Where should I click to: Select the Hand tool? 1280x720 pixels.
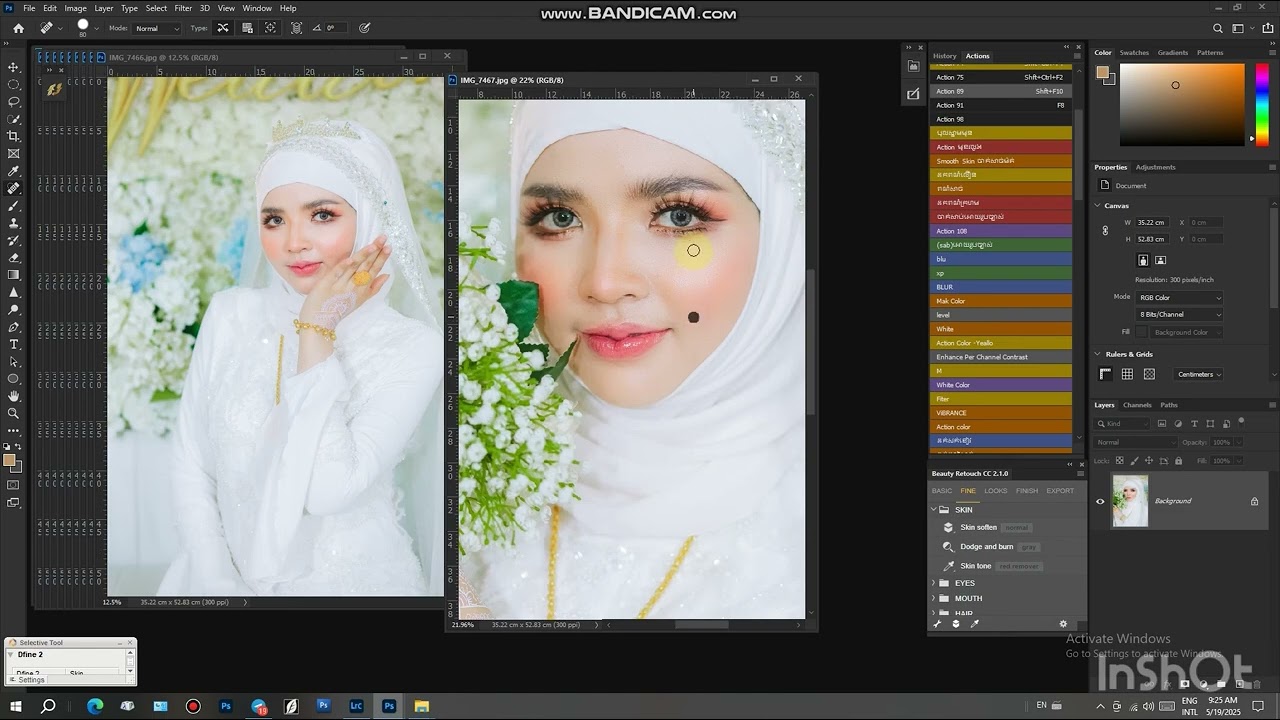point(13,396)
